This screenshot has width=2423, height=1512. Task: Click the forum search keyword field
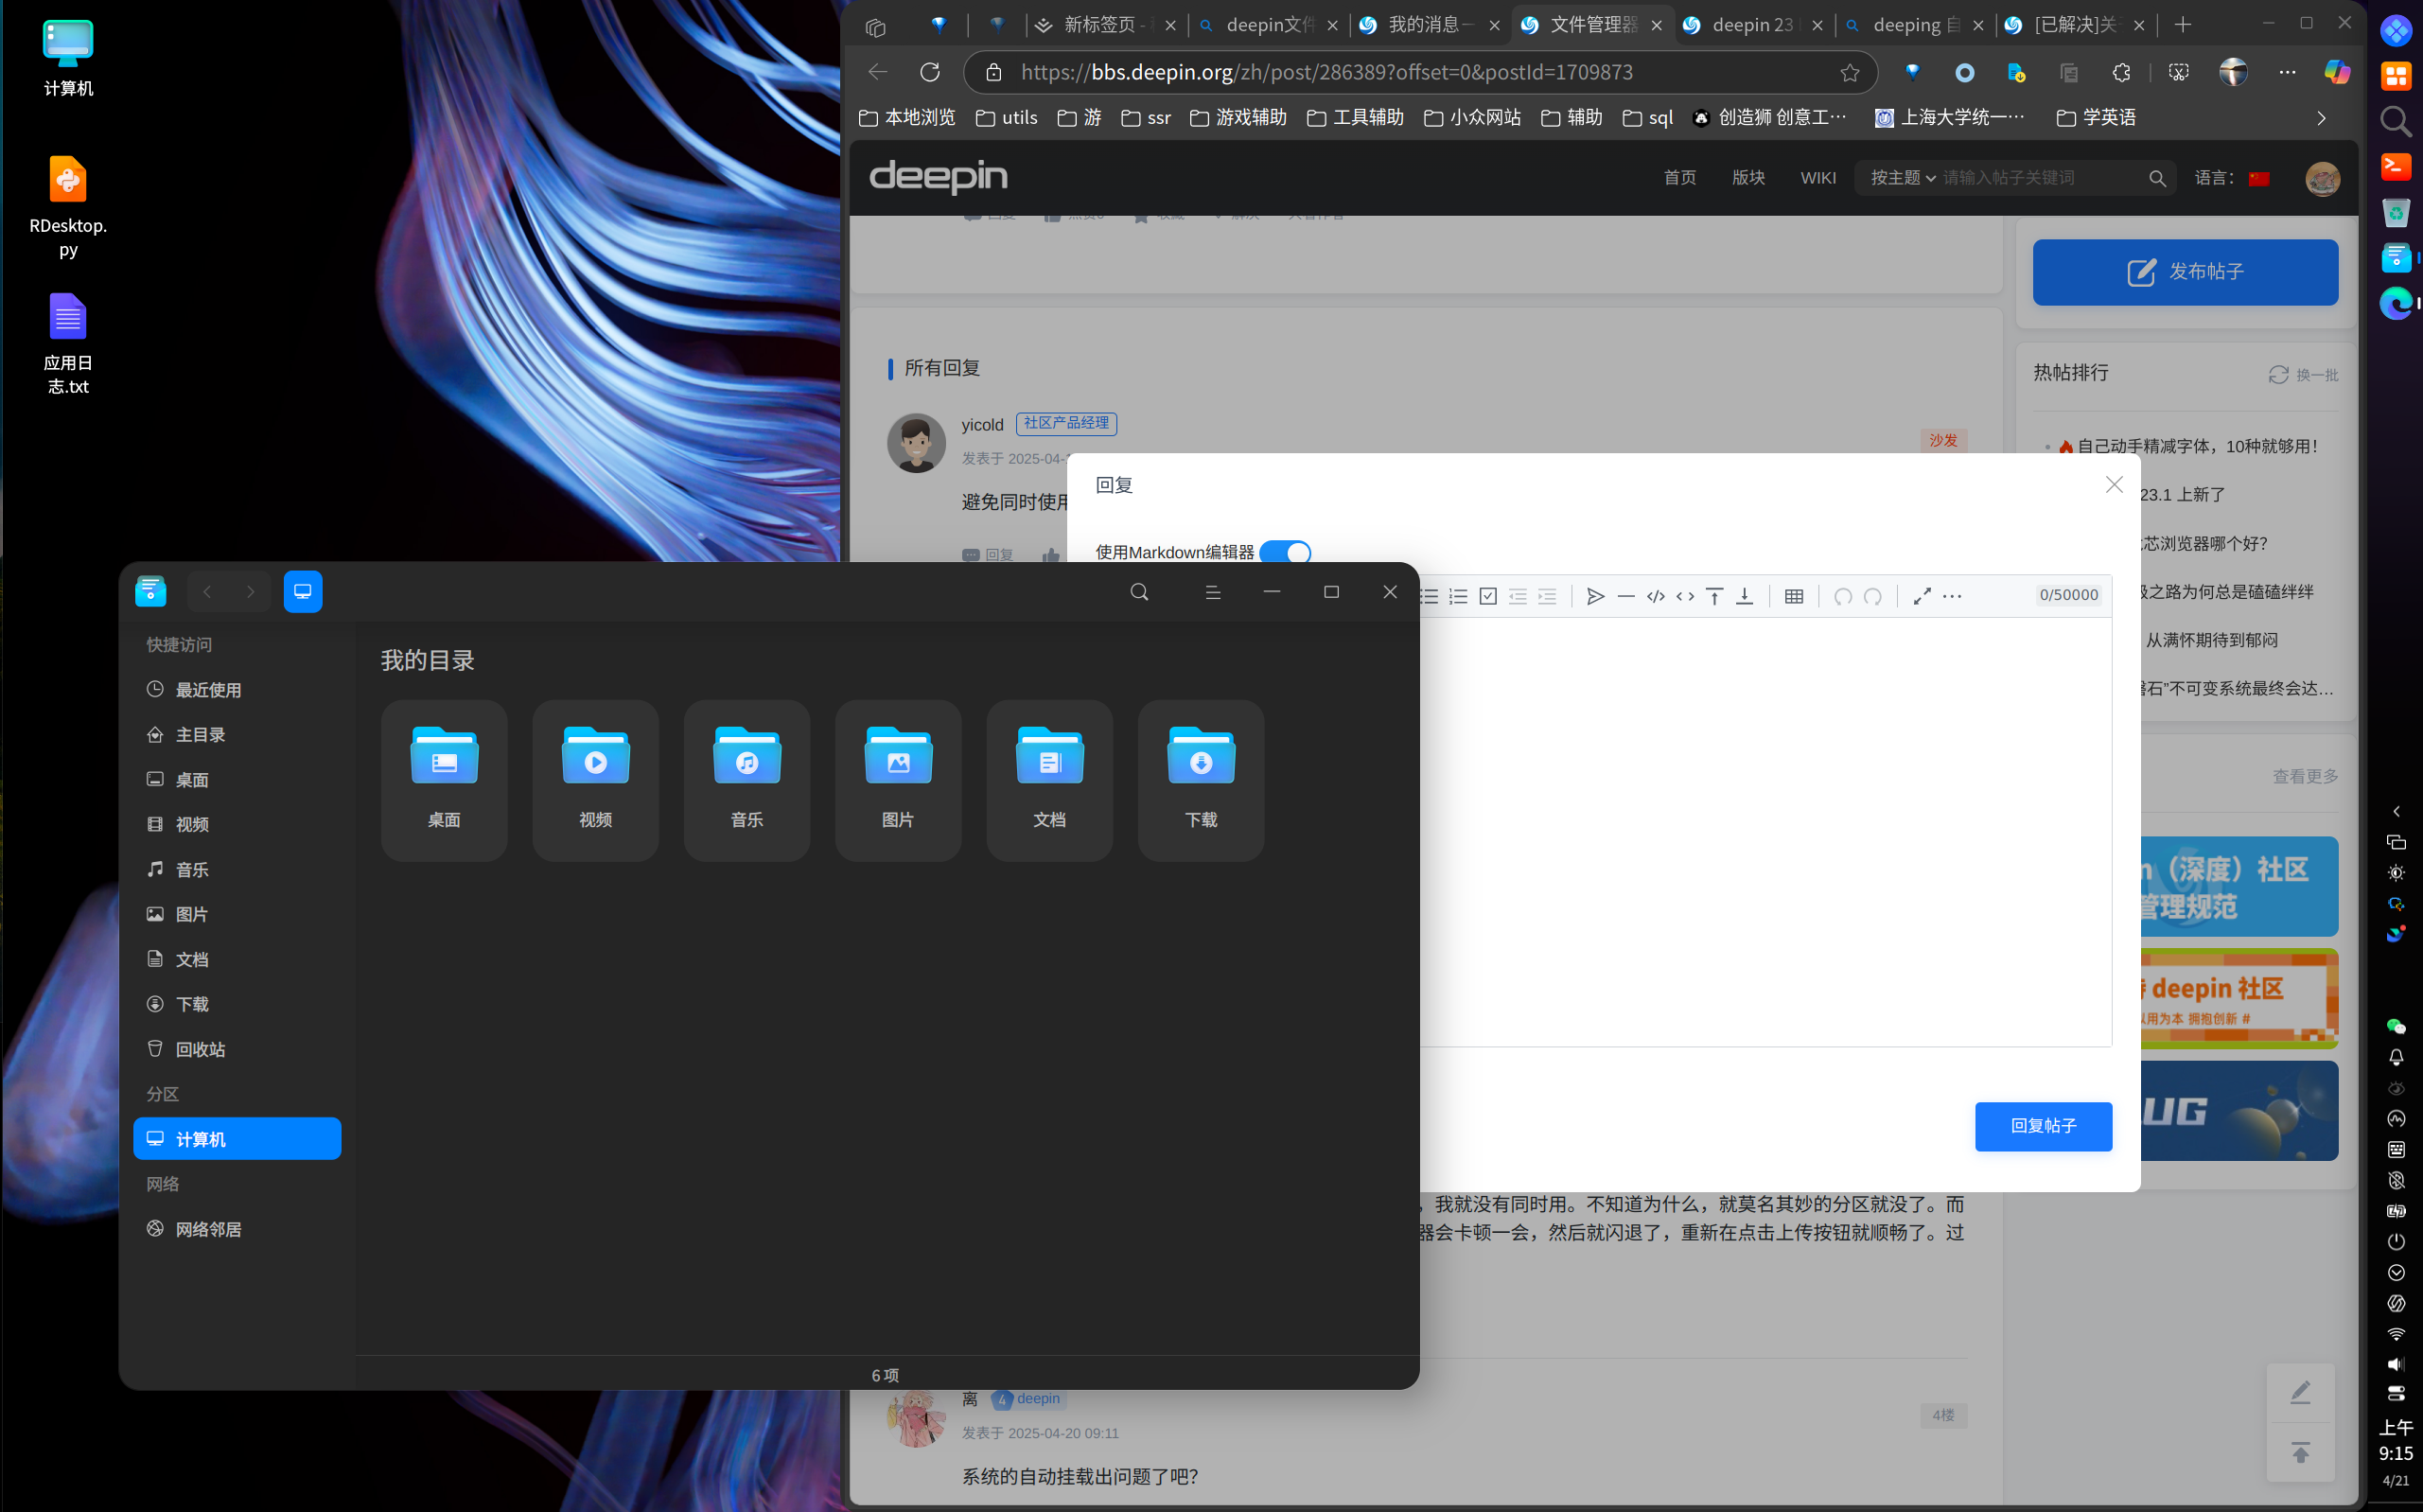click(x=2040, y=178)
